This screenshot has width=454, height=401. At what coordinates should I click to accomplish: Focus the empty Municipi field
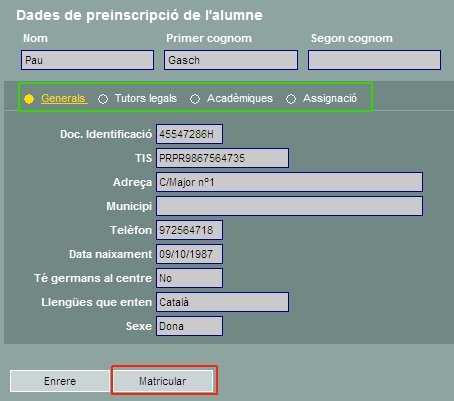coord(289,206)
